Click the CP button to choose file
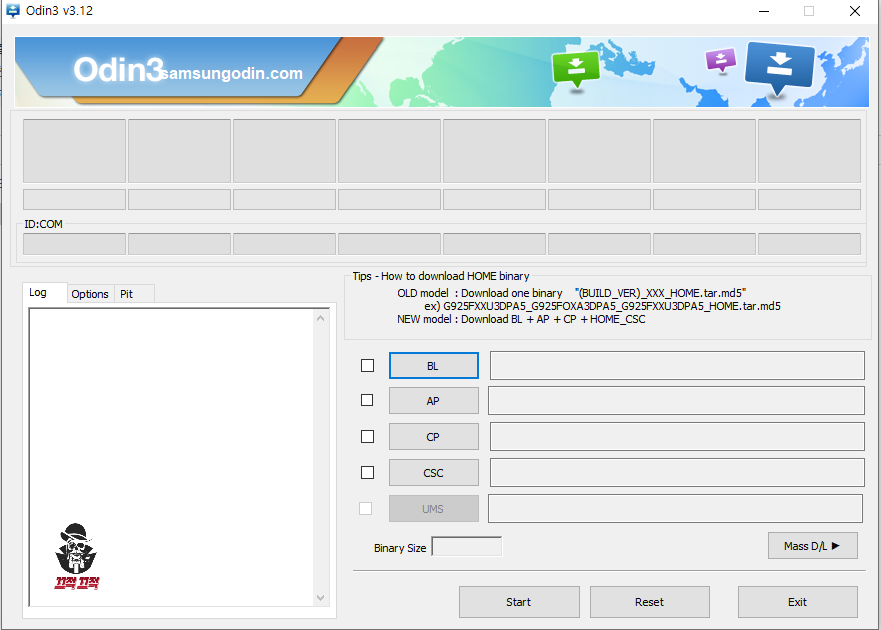Viewport: 881px width, 630px height. [433, 437]
